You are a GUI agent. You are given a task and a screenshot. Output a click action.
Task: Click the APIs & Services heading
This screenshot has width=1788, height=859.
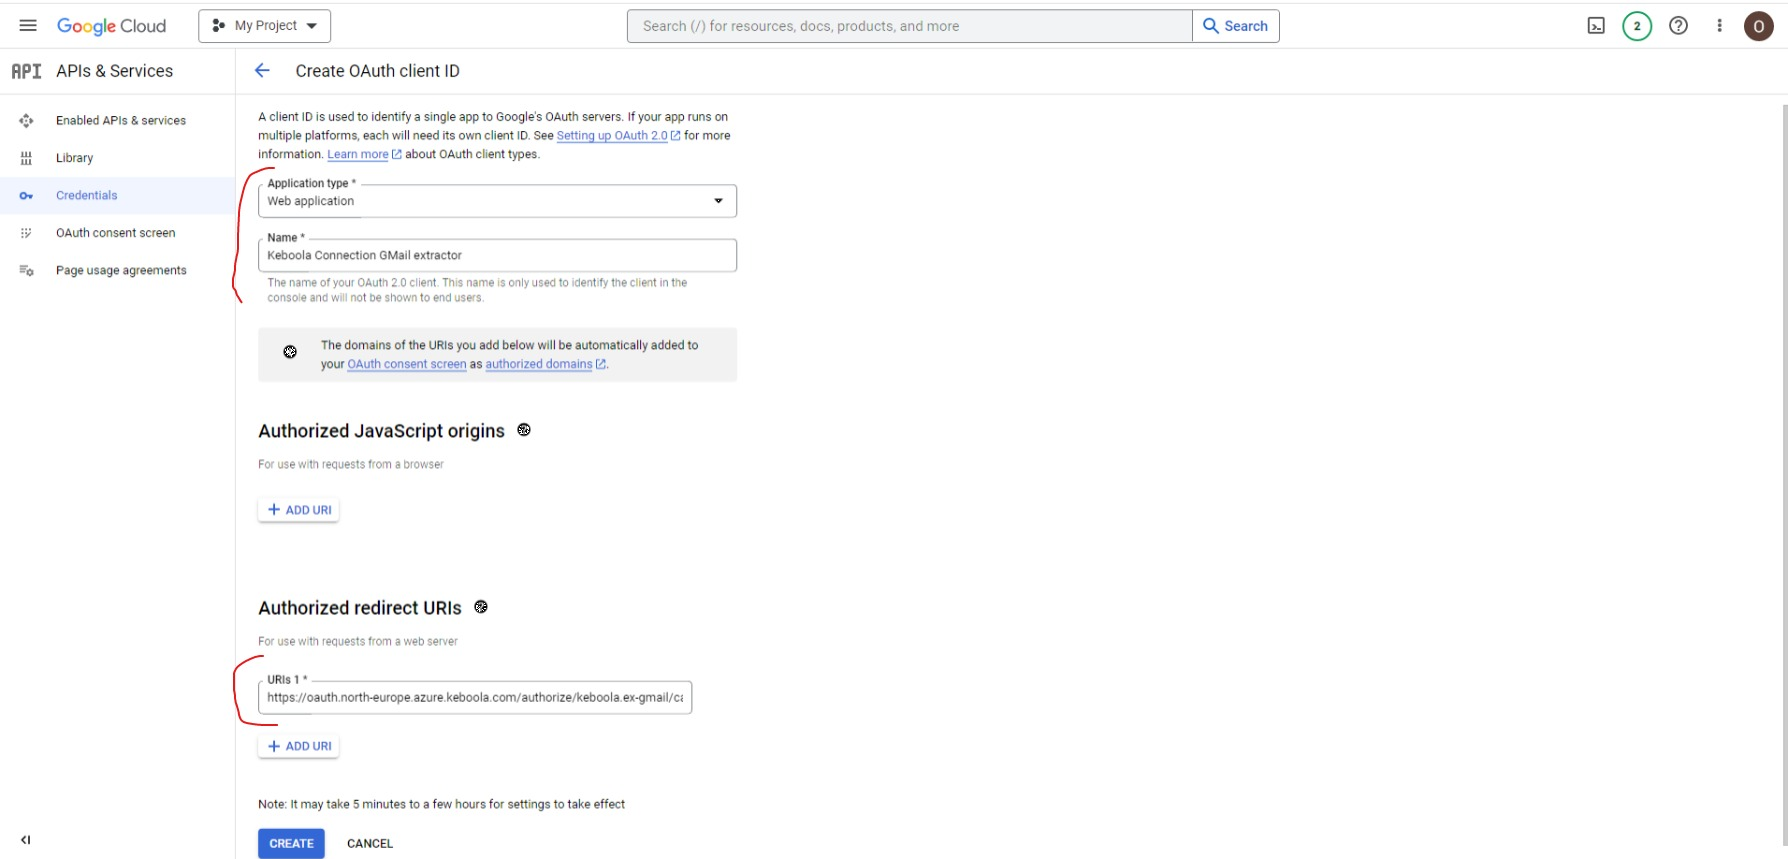pos(115,71)
